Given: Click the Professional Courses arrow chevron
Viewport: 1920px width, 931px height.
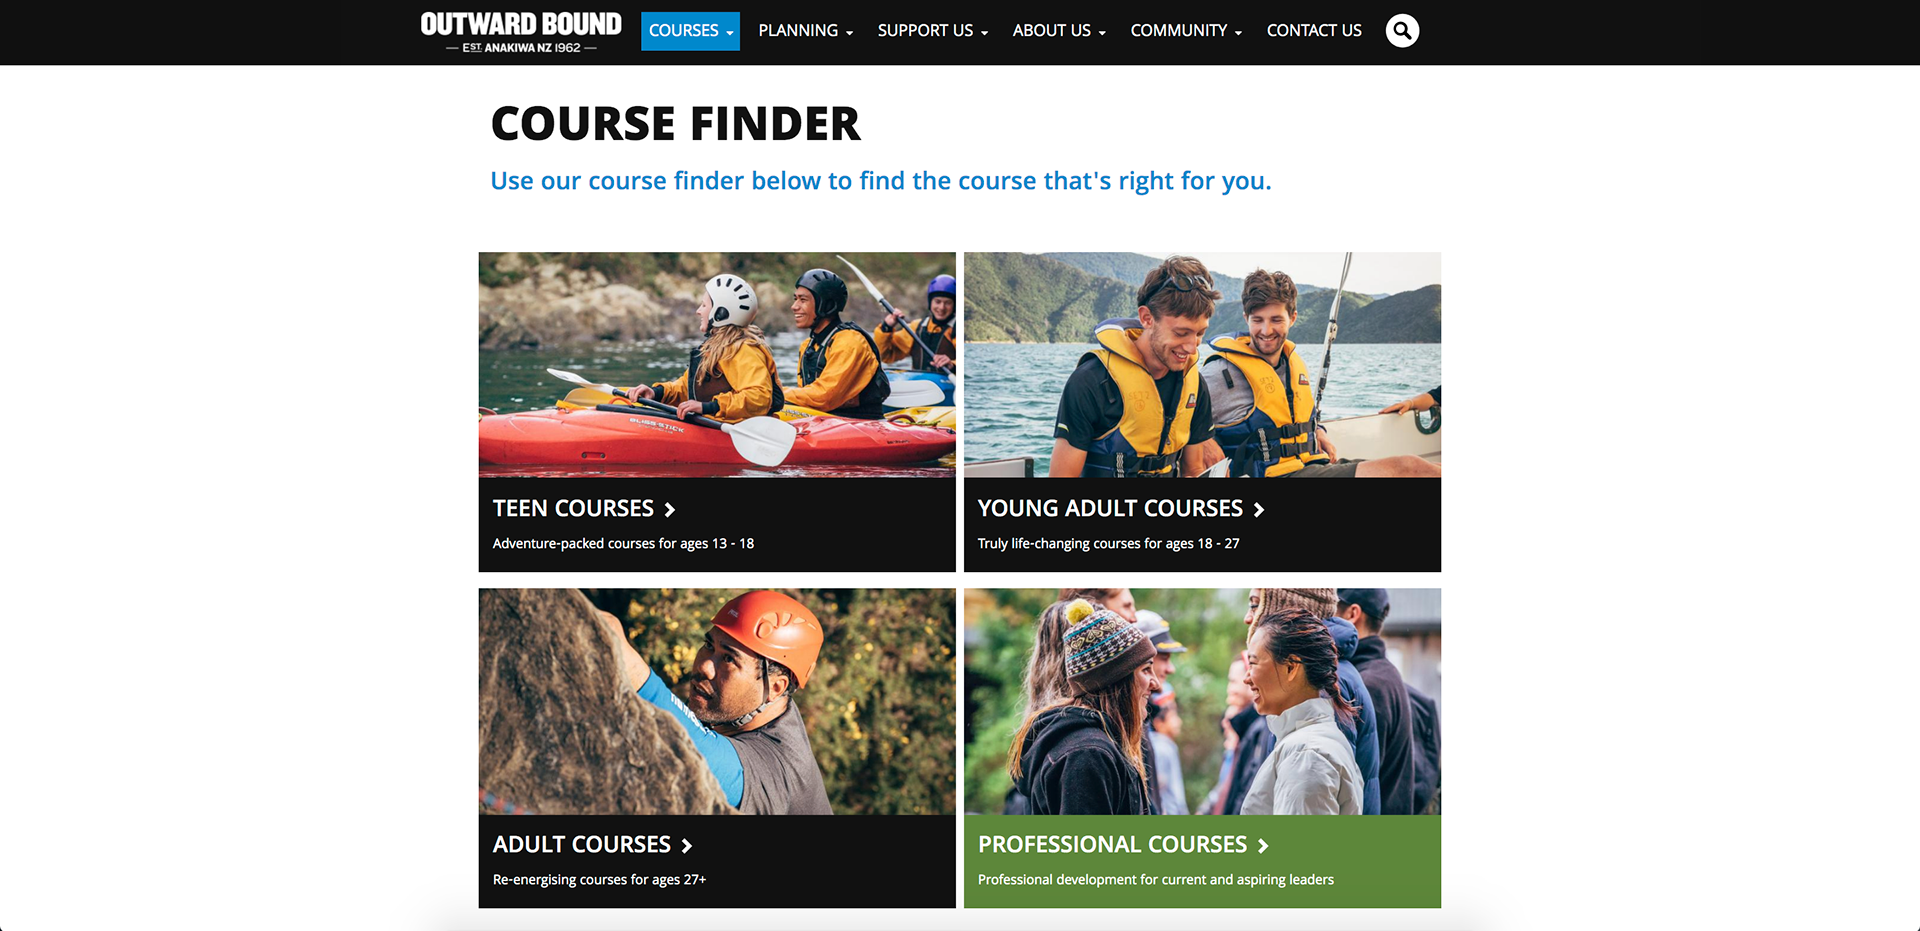Looking at the screenshot, I should pos(1264,846).
